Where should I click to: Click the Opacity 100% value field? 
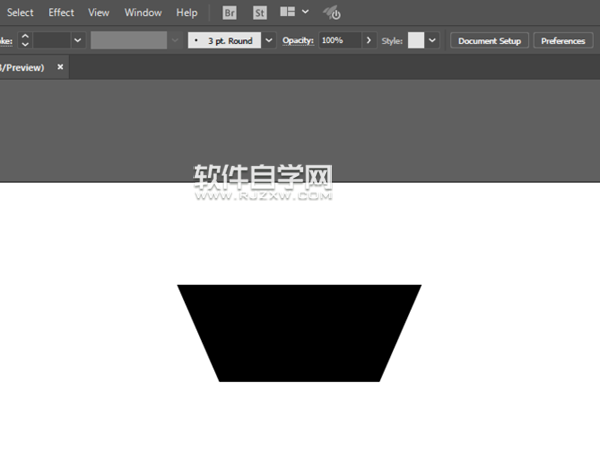340,40
